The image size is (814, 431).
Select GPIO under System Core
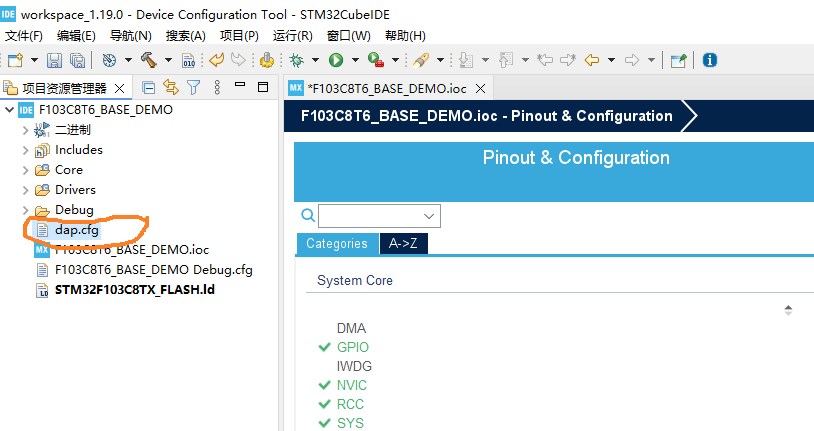click(x=352, y=347)
